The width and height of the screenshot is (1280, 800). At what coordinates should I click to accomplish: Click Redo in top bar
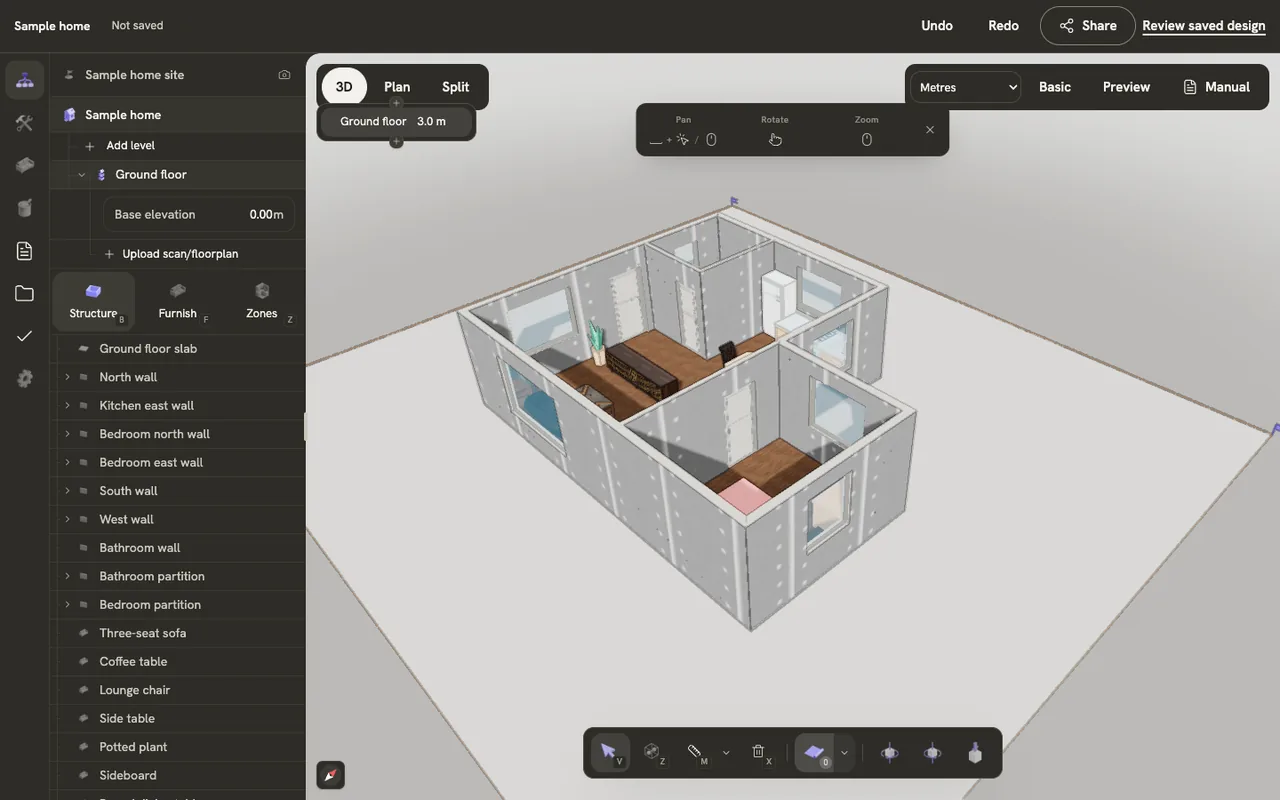[x=1003, y=26]
